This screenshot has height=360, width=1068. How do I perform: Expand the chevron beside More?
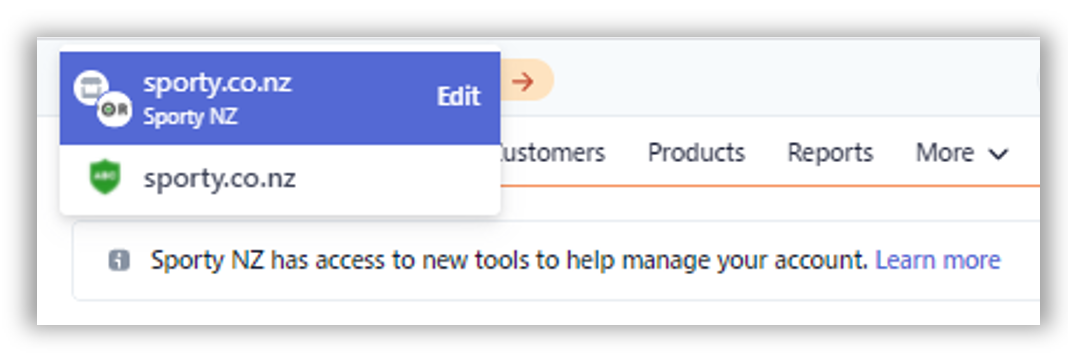[x=998, y=154]
